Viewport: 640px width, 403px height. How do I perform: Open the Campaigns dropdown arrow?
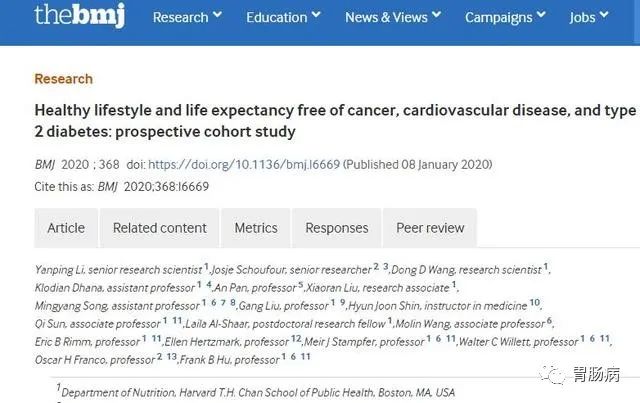[541, 15]
